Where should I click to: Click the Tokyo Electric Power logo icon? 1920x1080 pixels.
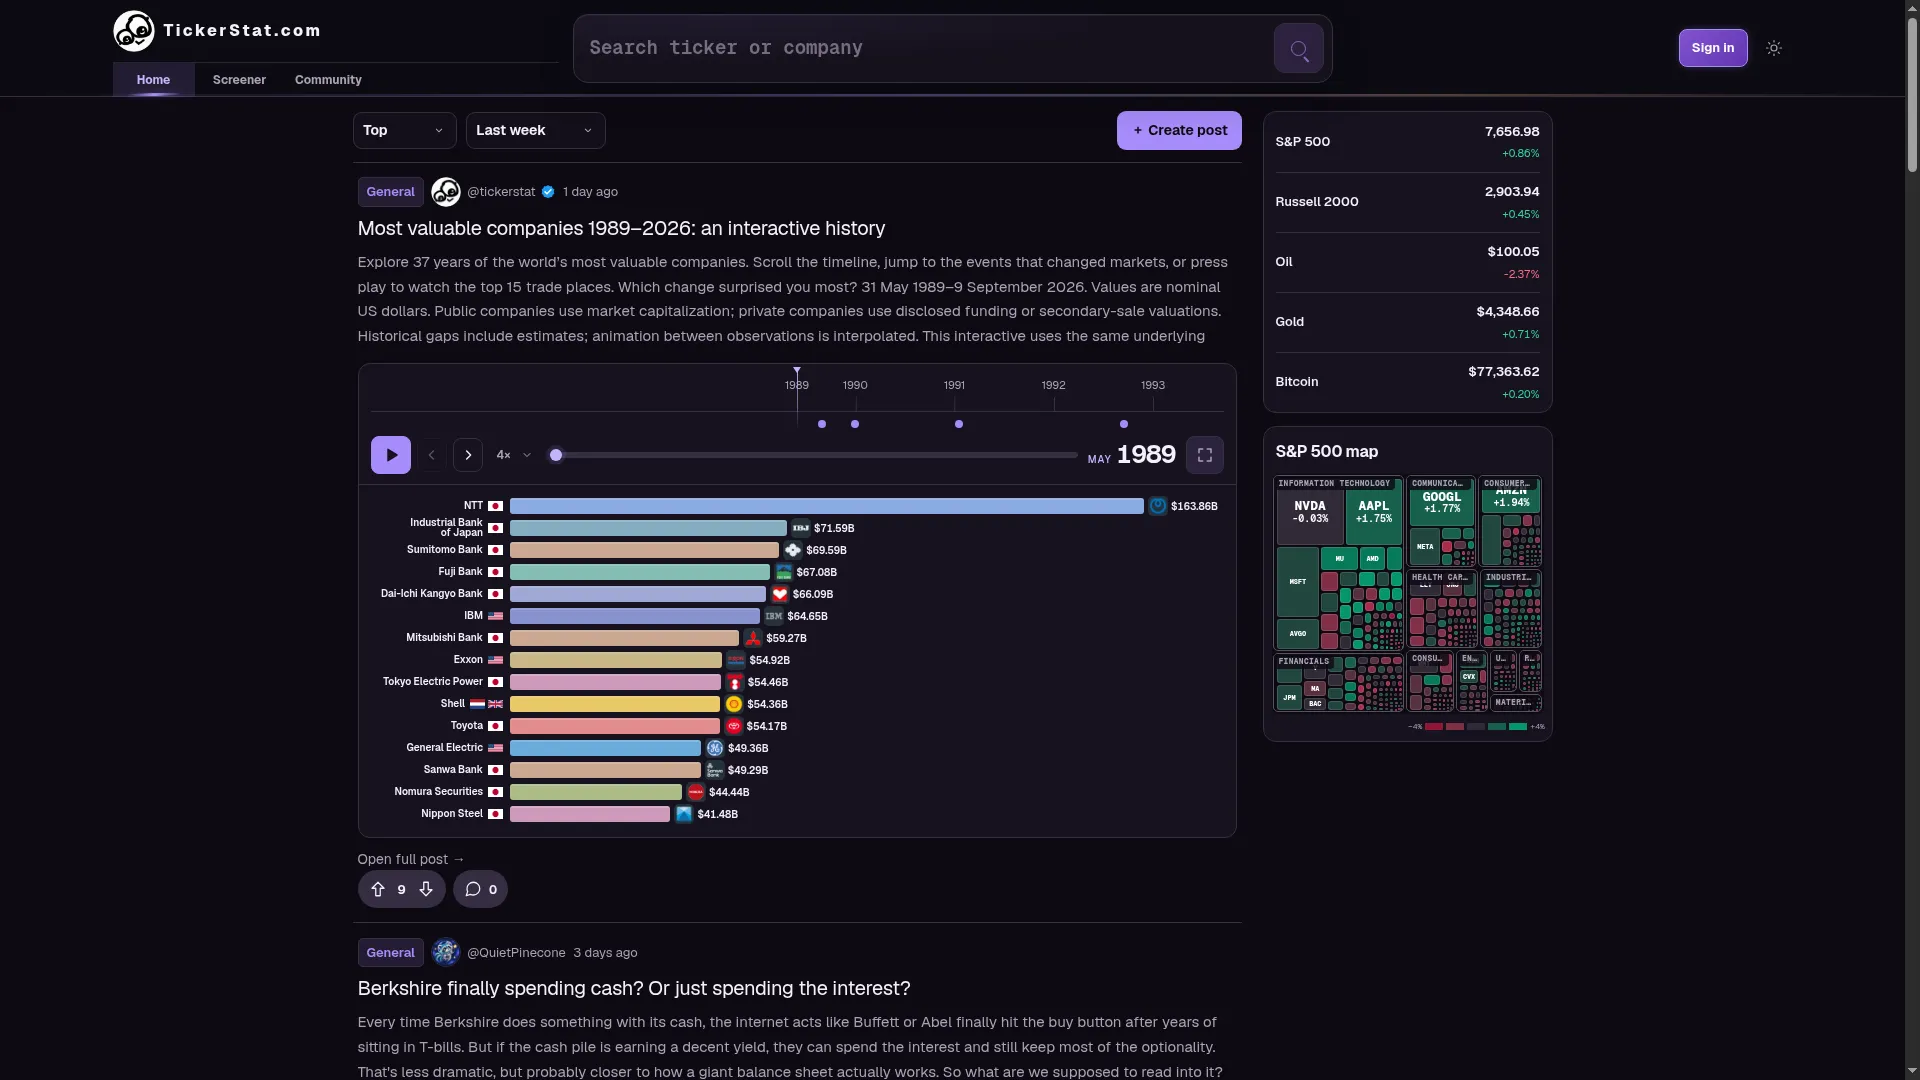pos(735,682)
